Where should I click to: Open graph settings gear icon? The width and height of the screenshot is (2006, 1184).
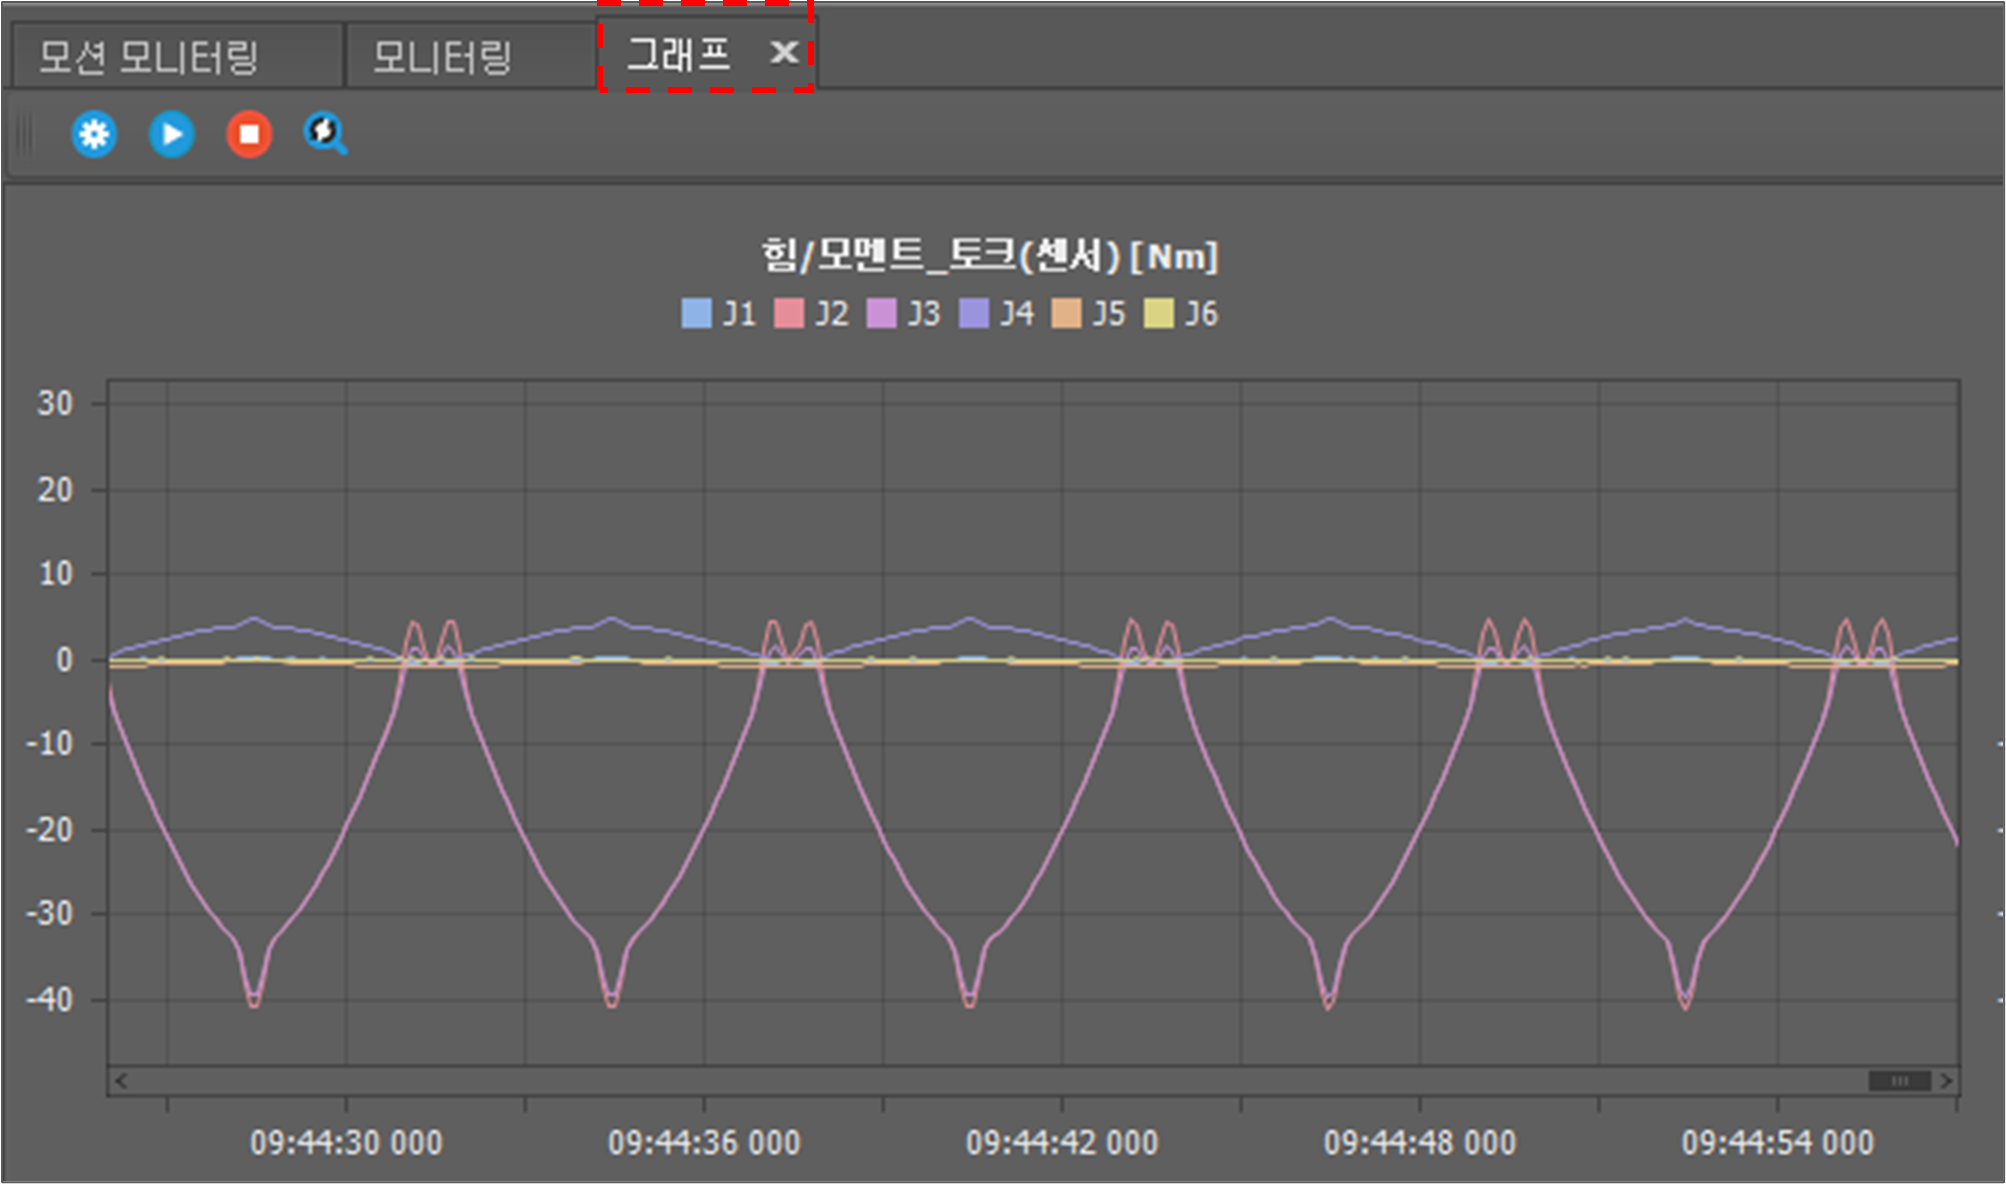(x=94, y=134)
